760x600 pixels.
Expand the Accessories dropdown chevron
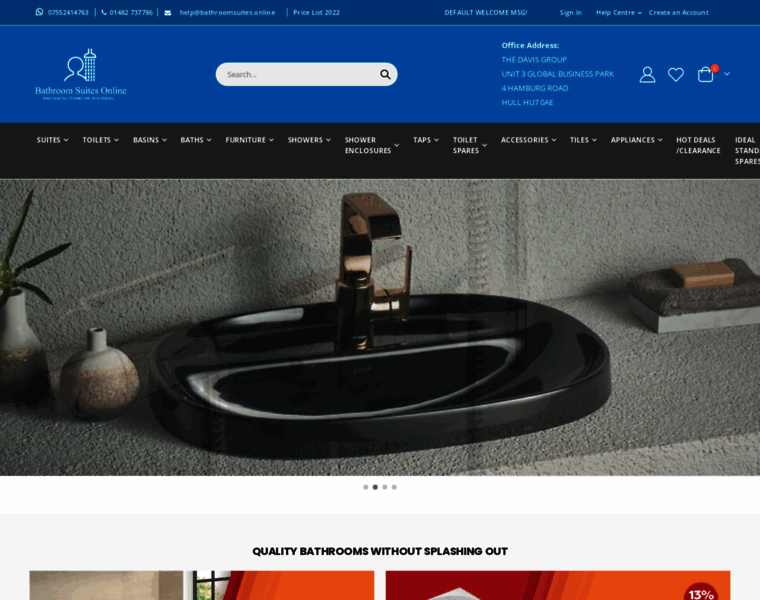point(554,140)
